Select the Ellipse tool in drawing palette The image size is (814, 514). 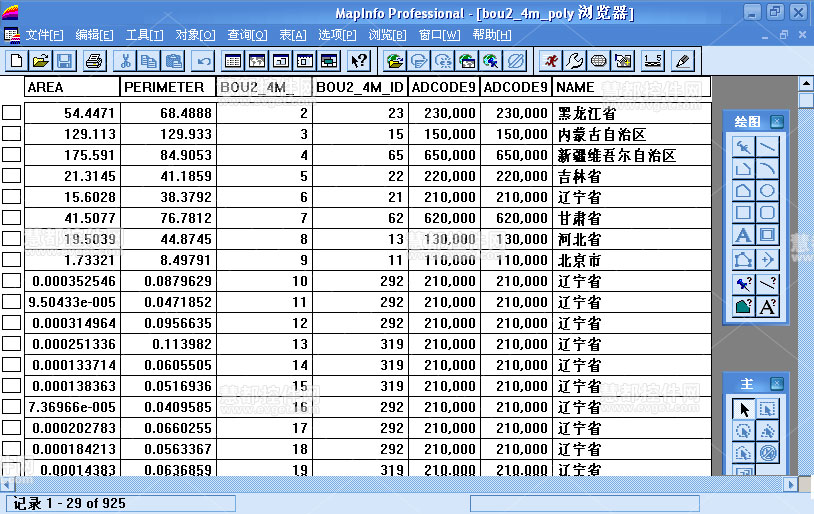767,191
